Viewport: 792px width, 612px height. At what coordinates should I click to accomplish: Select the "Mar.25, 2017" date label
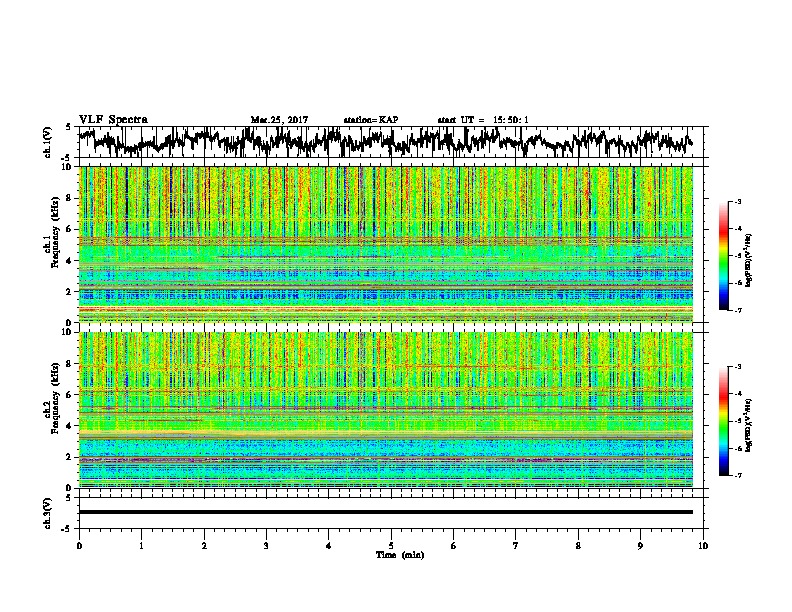point(279,120)
